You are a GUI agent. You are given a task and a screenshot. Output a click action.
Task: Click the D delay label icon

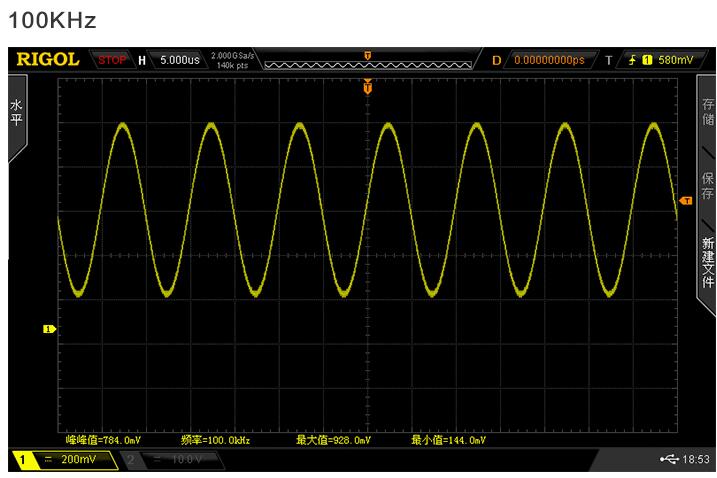(496, 60)
